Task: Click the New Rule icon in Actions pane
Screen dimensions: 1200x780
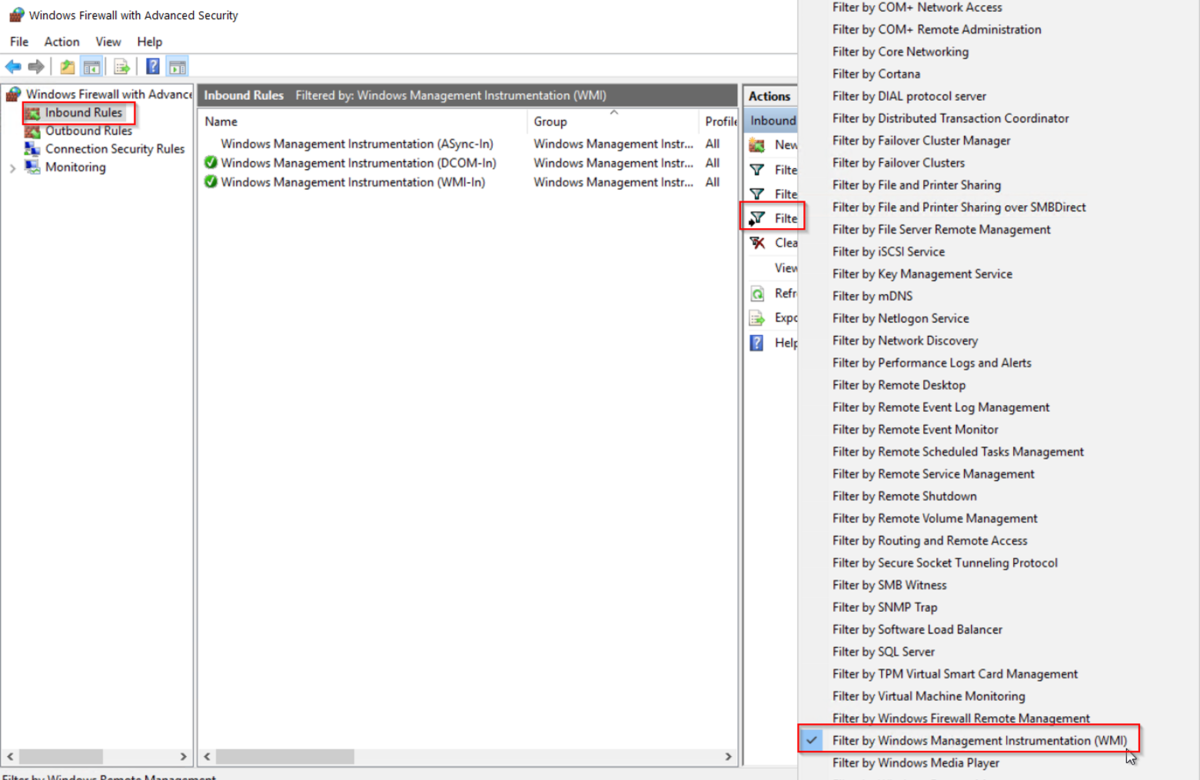Action: pos(757,145)
